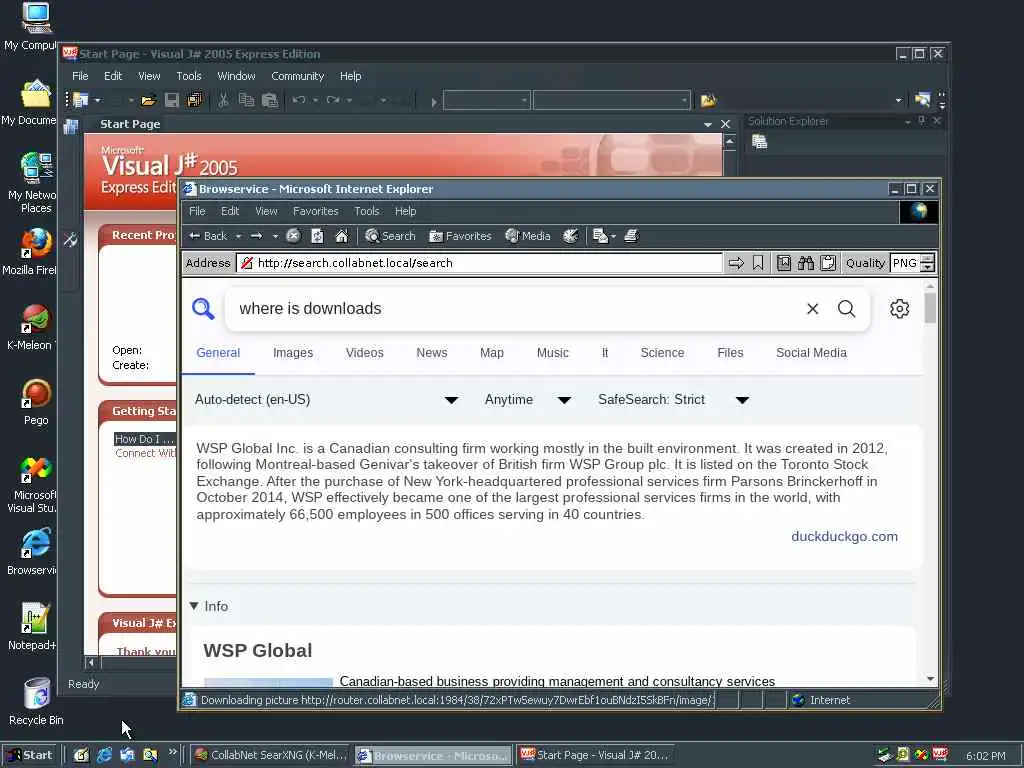Open the IE View menu
The height and width of the screenshot is (768, 1024).
266,212
